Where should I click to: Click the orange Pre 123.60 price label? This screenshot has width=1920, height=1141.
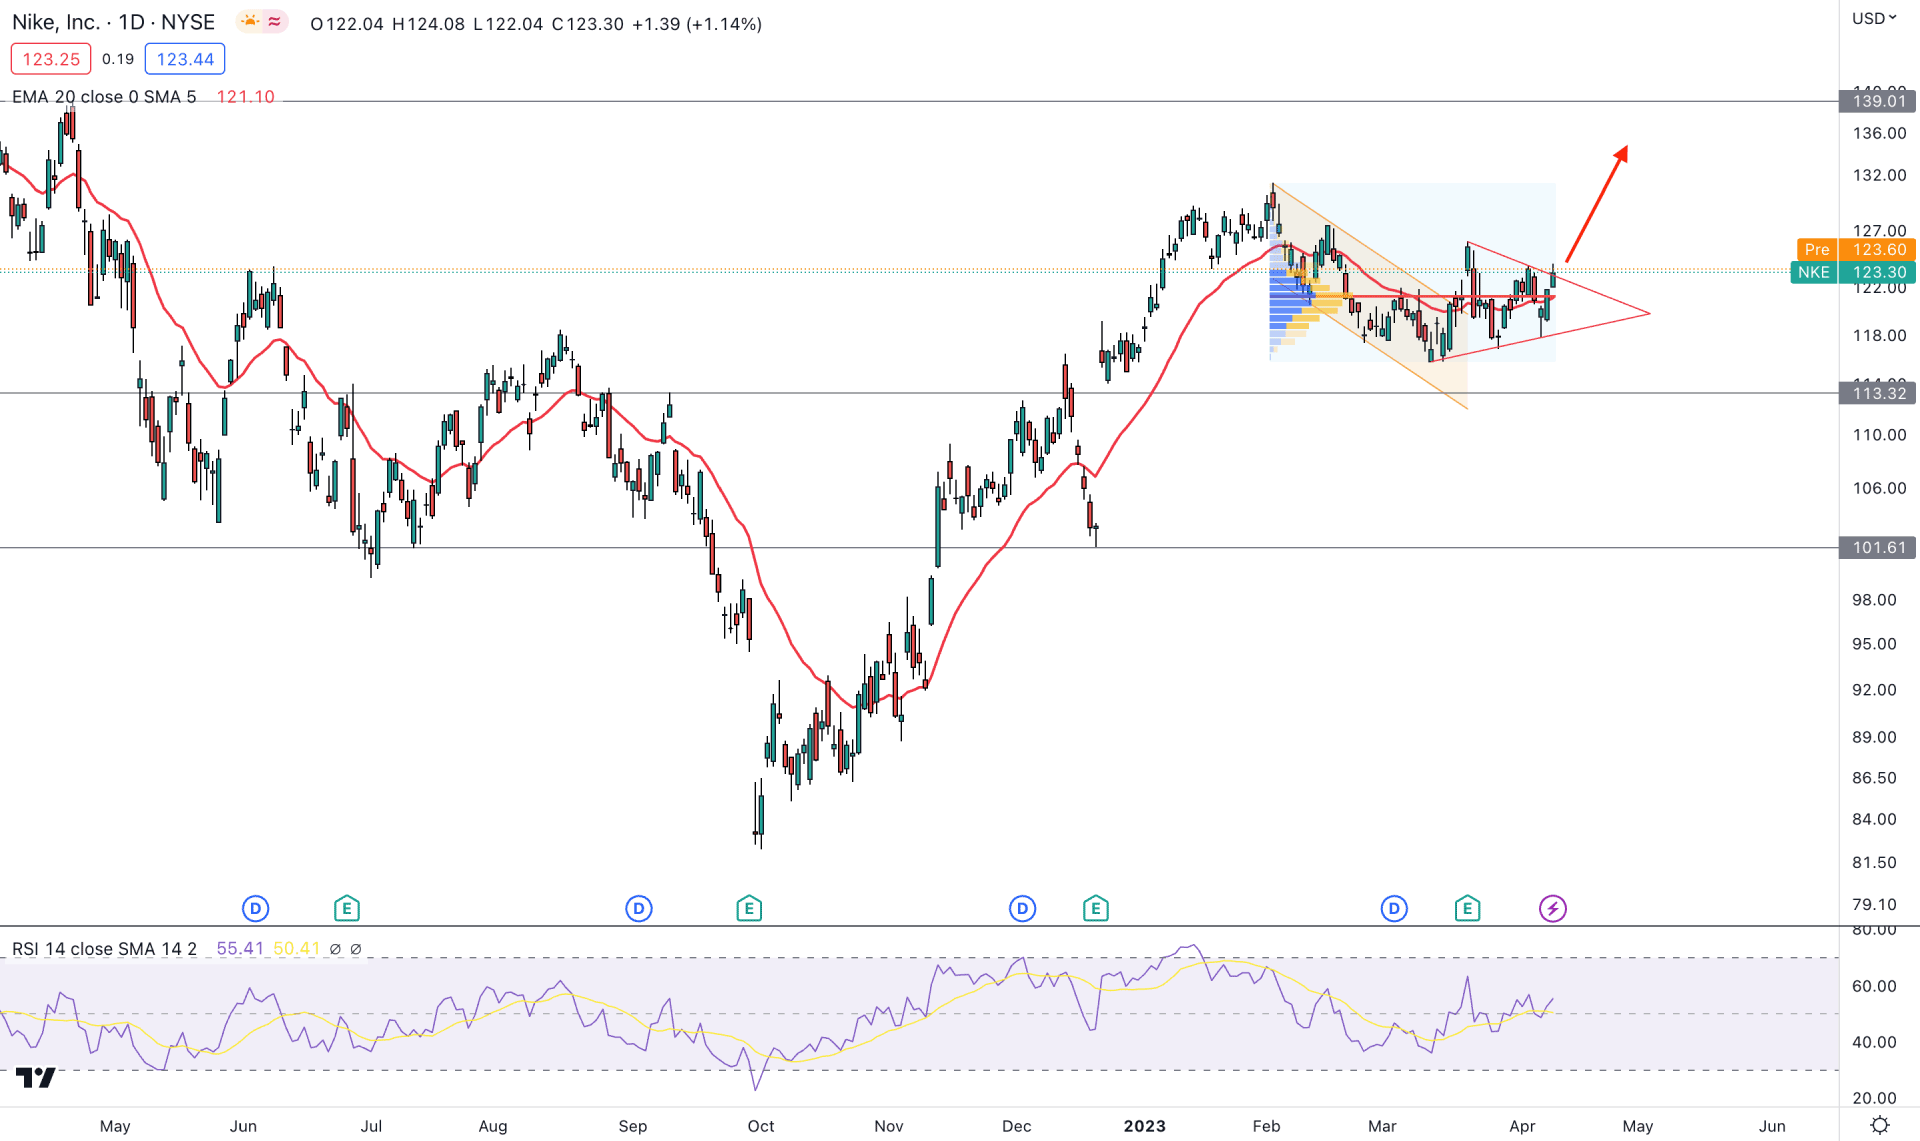1856,250
